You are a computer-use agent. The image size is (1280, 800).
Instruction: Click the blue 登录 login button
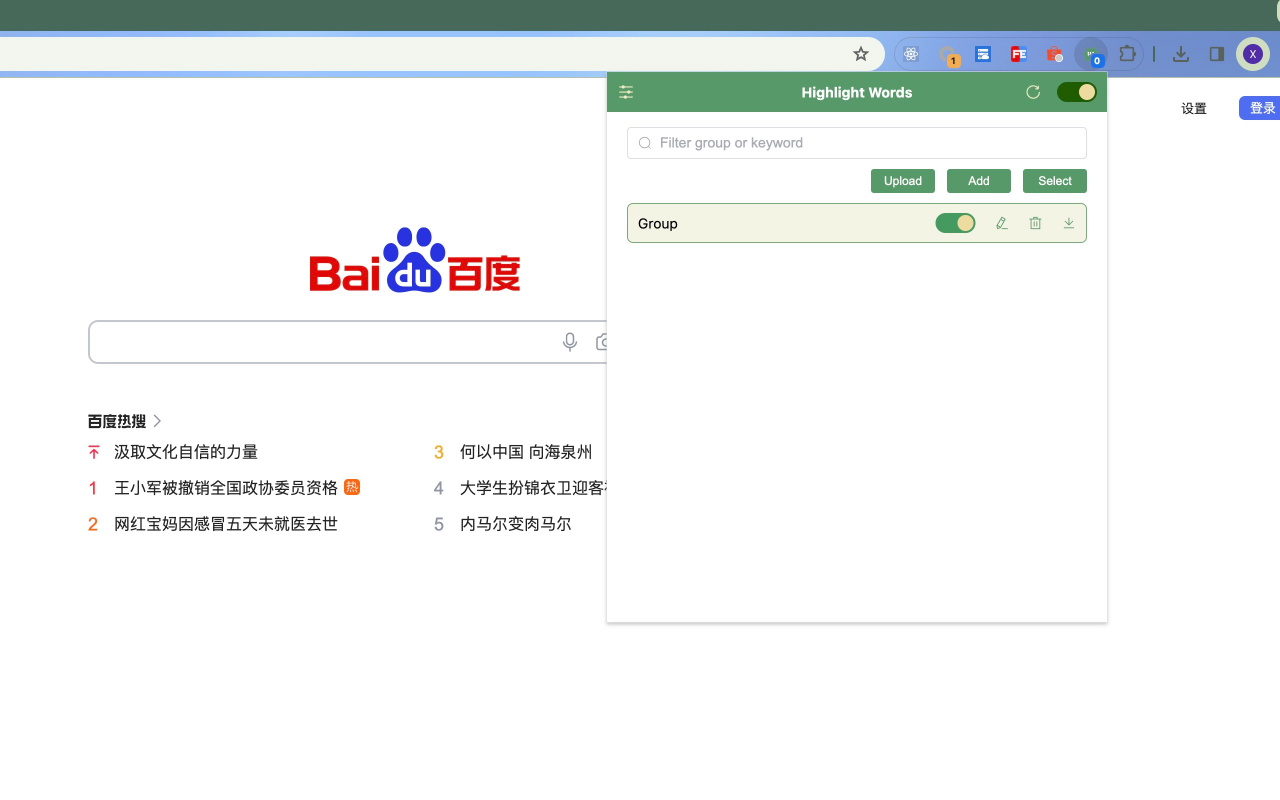[x=1261, y=107]
